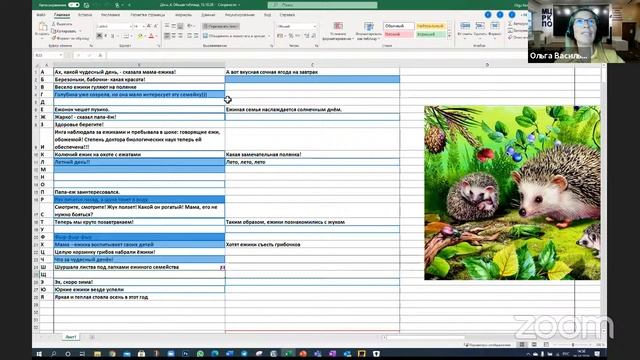Viewport: 640px width, 360px height.
Task: Click the Windows Start button
Action: 39,353
